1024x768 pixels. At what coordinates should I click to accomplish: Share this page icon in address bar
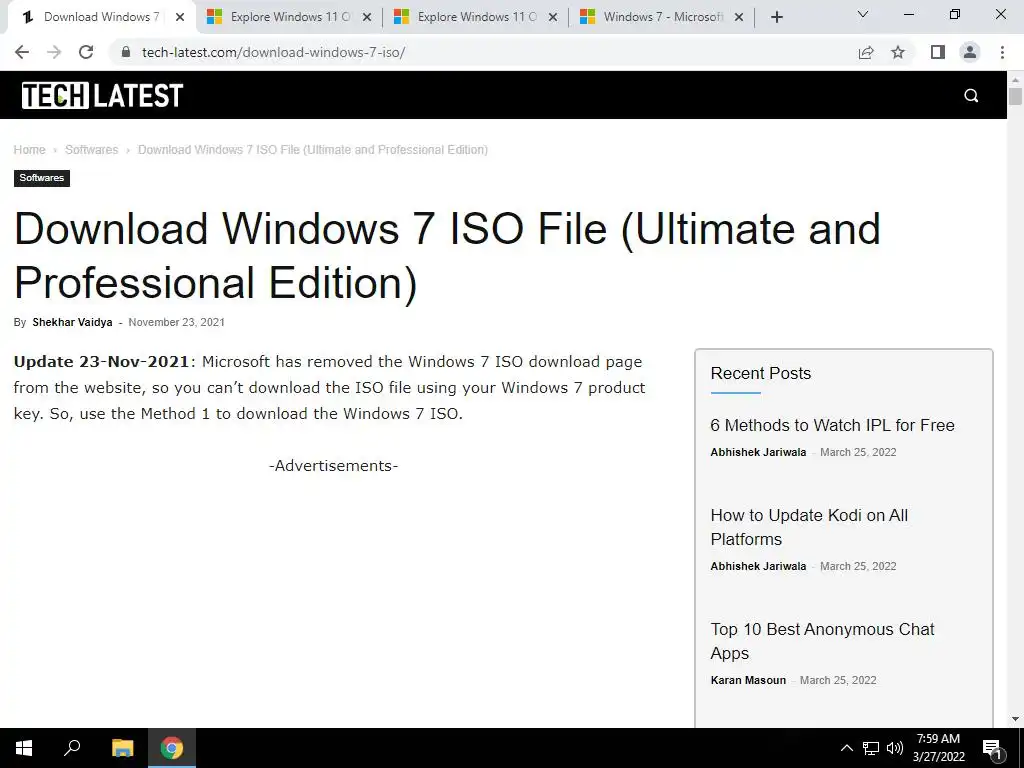866,52
